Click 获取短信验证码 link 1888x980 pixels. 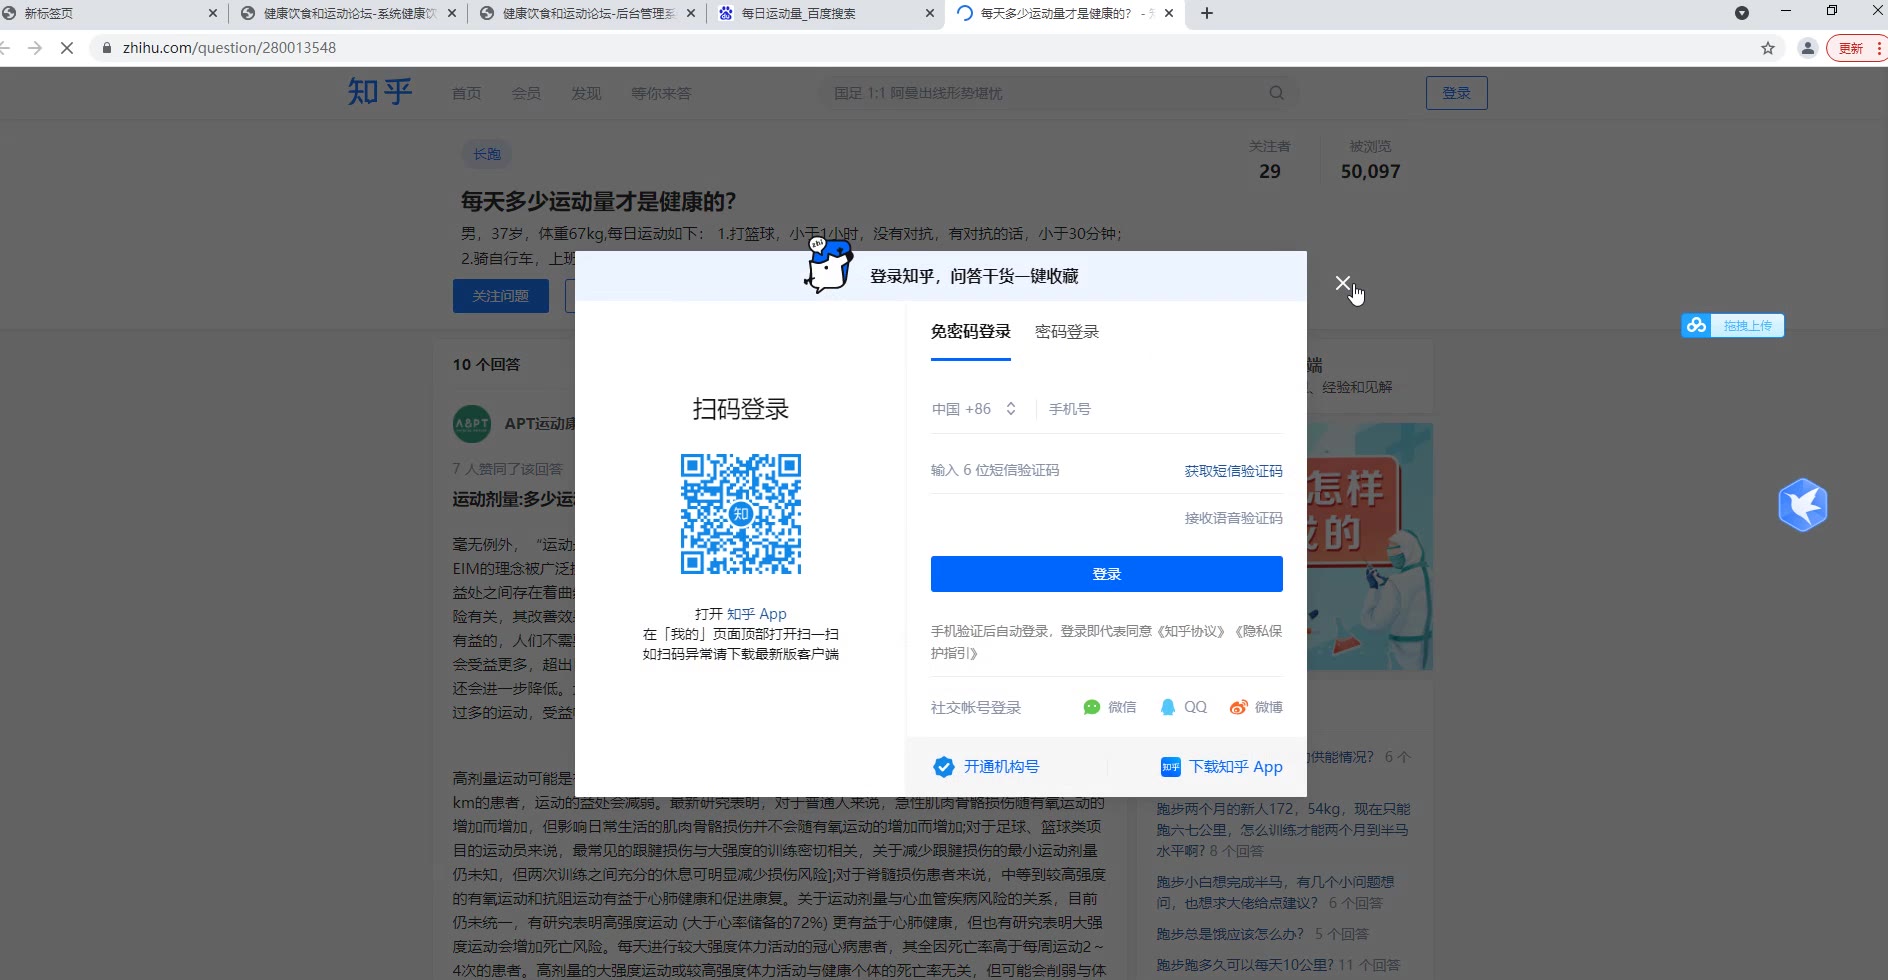pyautogui.click(x=1233, y=471)
